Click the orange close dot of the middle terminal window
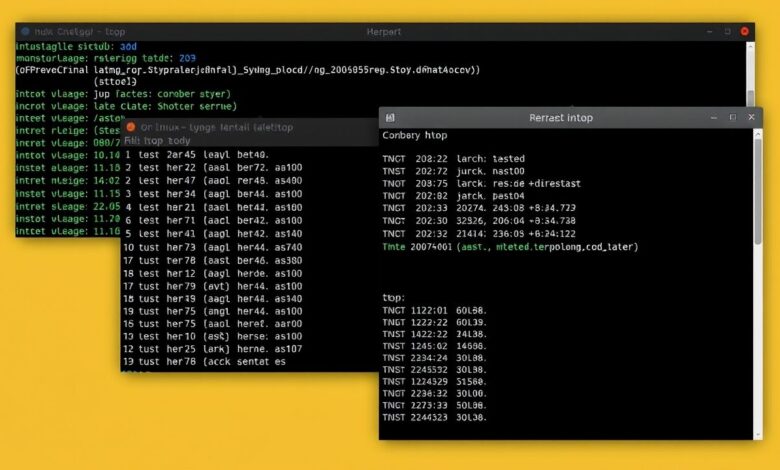 point(131,127)
